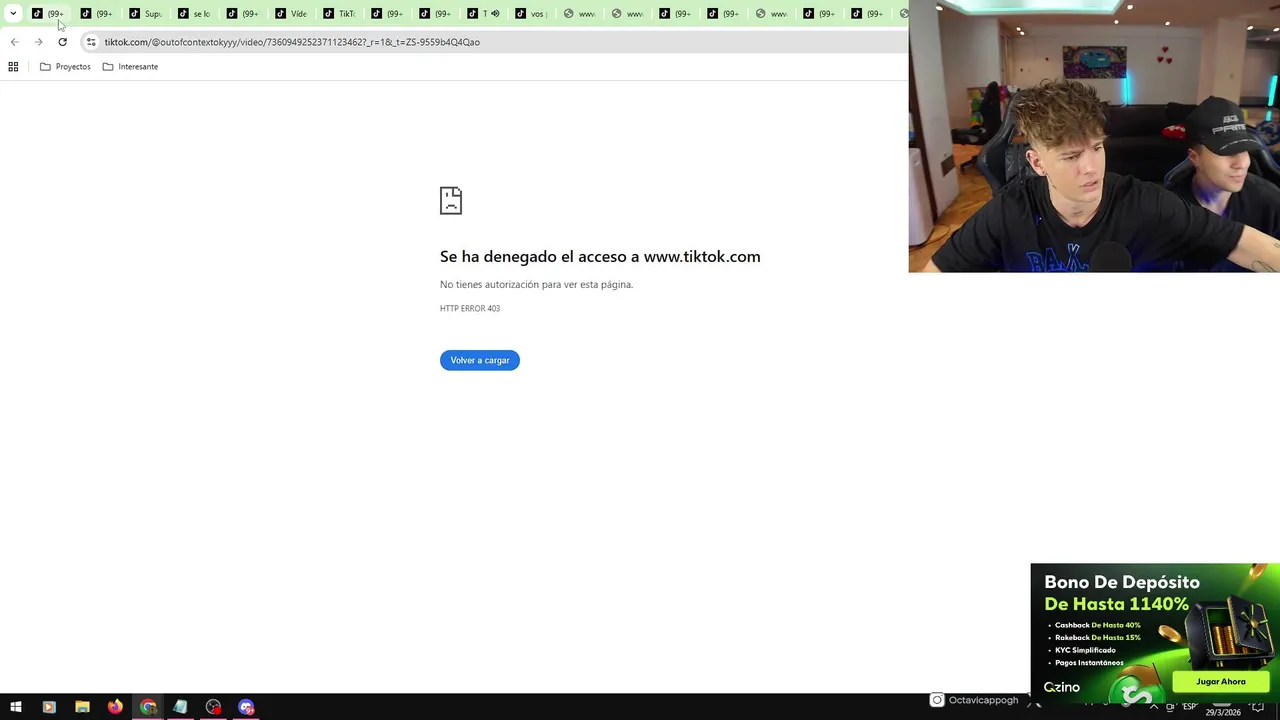Open the media player taskbar icon
Viewport: 1280px width, 720px height.
(49, 707)
